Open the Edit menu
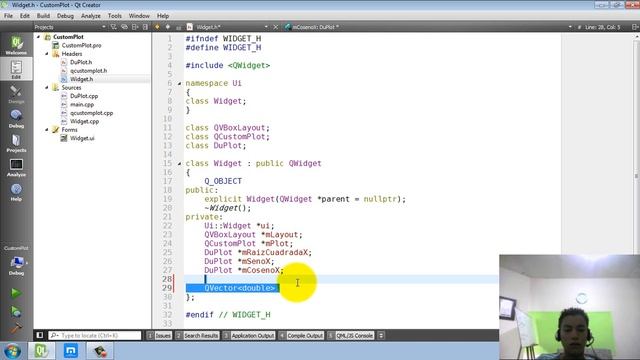640x360 pixels. 24,16
